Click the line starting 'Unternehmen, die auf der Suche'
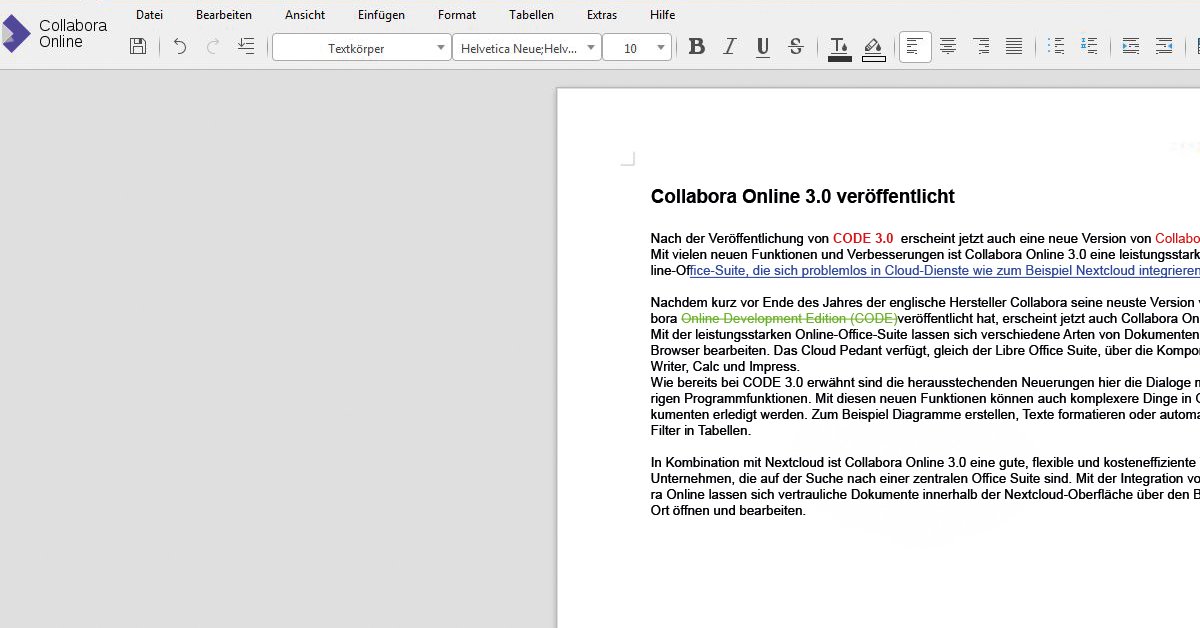The image size is (1200, 628). pos(925,479)
